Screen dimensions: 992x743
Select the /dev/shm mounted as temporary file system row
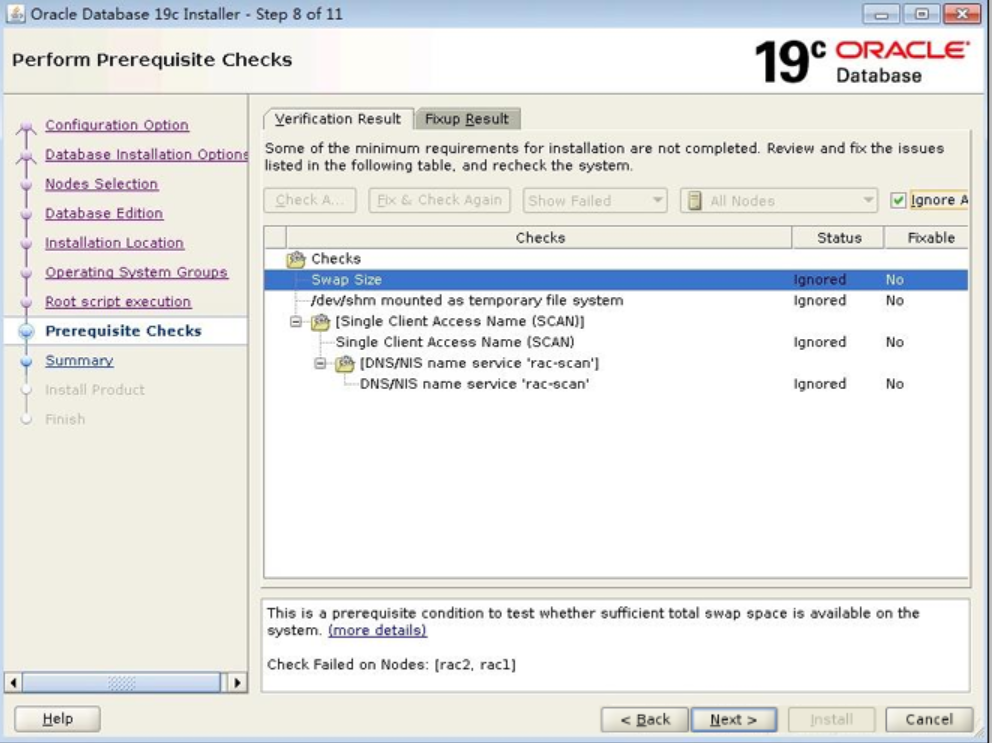click(616, 301)
